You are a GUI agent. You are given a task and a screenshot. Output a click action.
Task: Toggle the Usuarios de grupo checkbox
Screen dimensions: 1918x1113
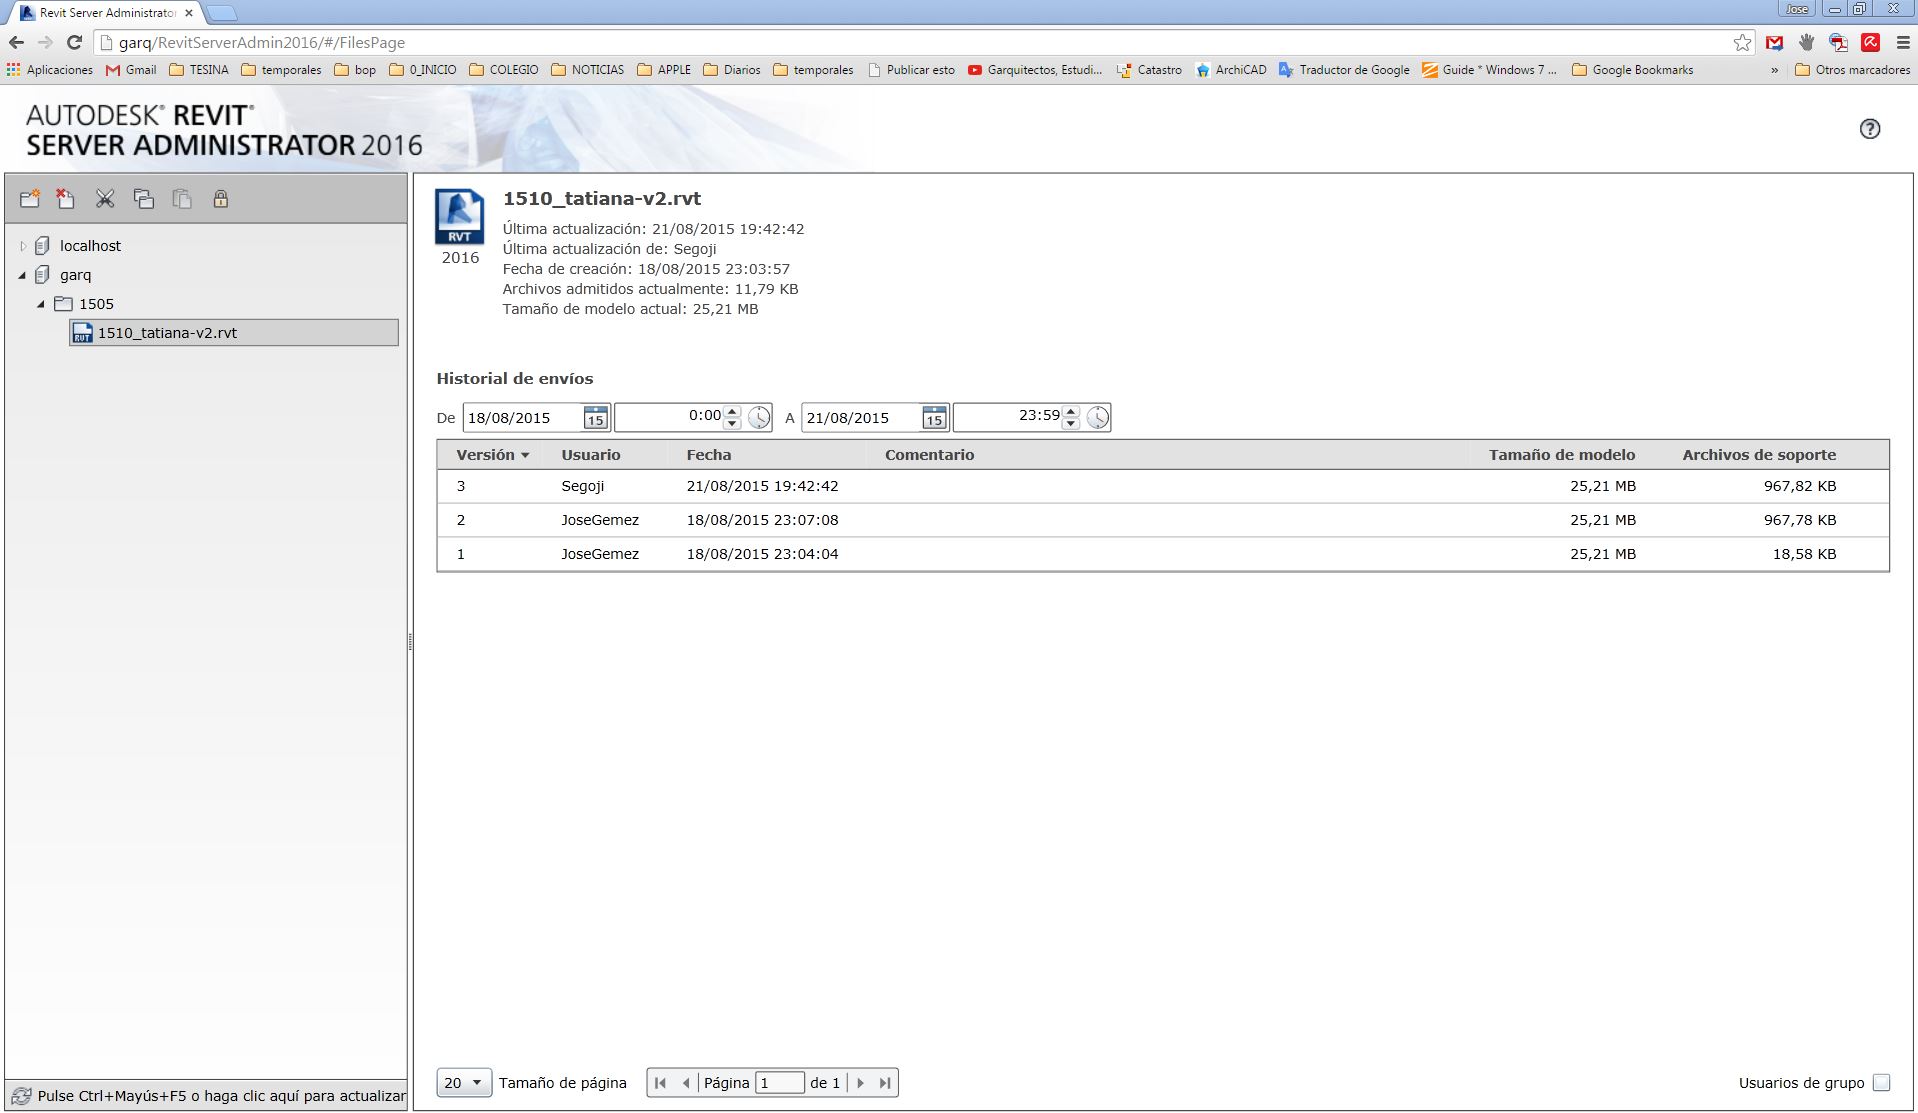(x=1881, y=1083)
